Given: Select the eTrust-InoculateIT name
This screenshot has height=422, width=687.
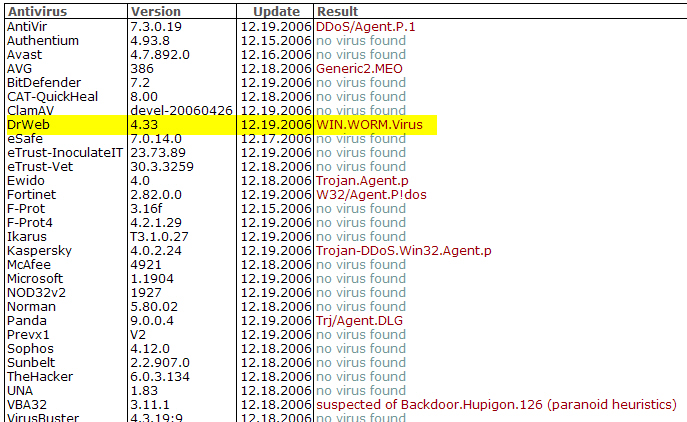Looking at the screenshot, I should [x=65, y=153].
